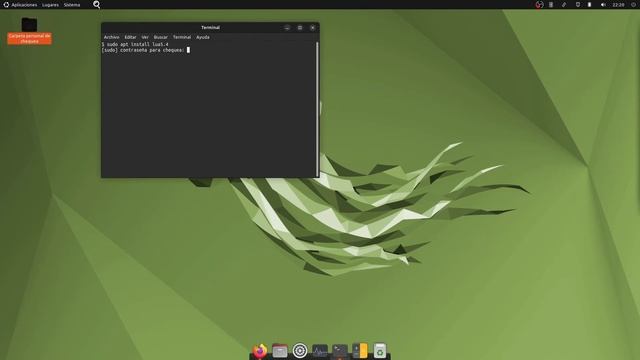Open the yellow-and-gray dock app icon
Screen dimensions: 640x360
tap(360, 351)
